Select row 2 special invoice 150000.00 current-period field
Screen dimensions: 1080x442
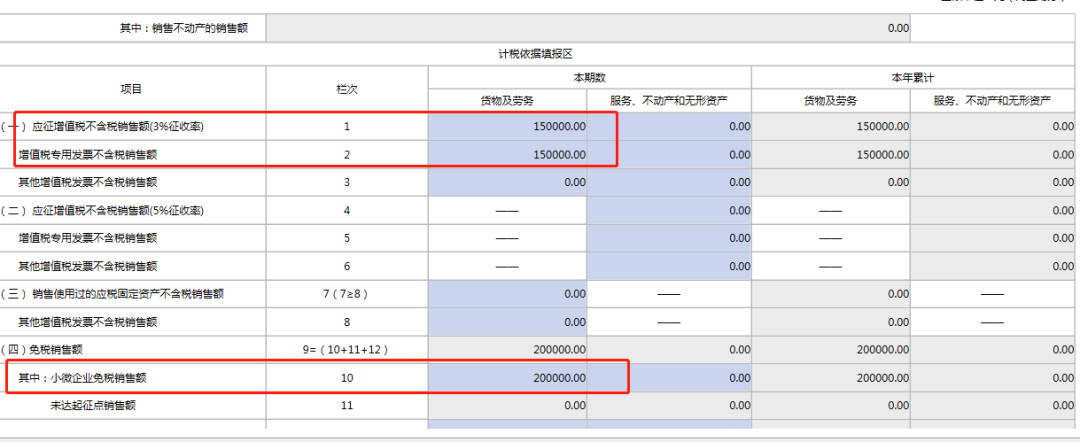click(x=508, y=155)
